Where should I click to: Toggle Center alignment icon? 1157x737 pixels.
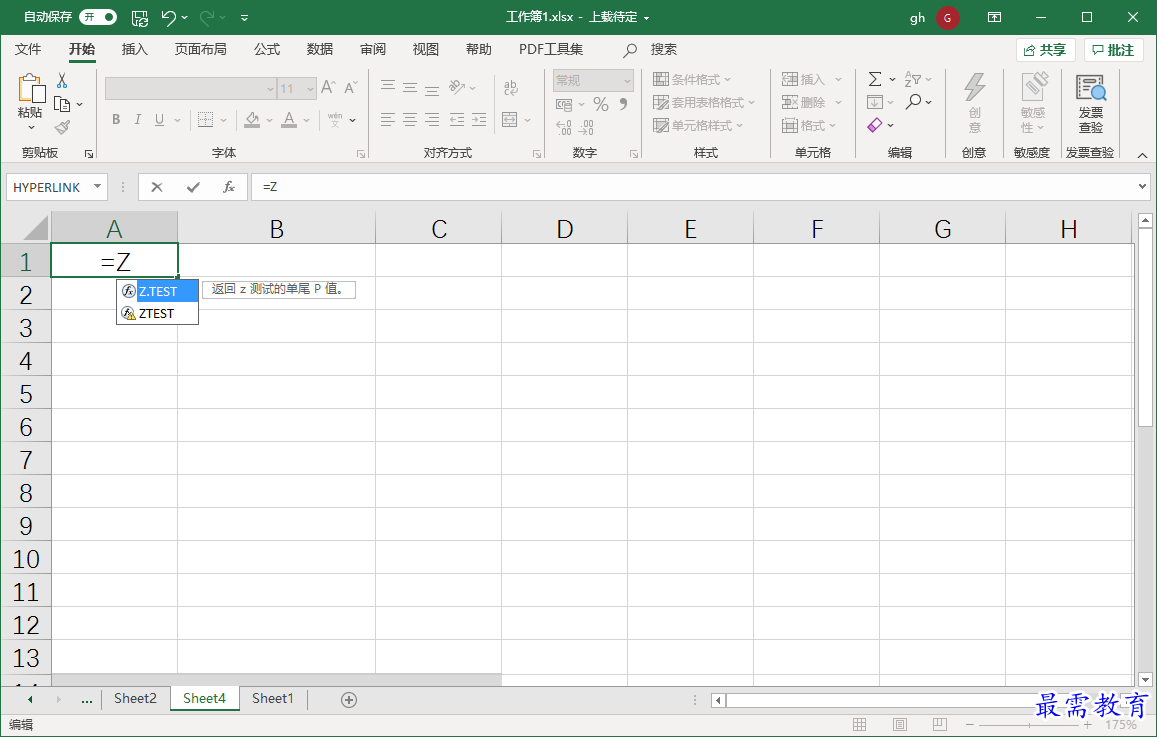coord(410,120)
